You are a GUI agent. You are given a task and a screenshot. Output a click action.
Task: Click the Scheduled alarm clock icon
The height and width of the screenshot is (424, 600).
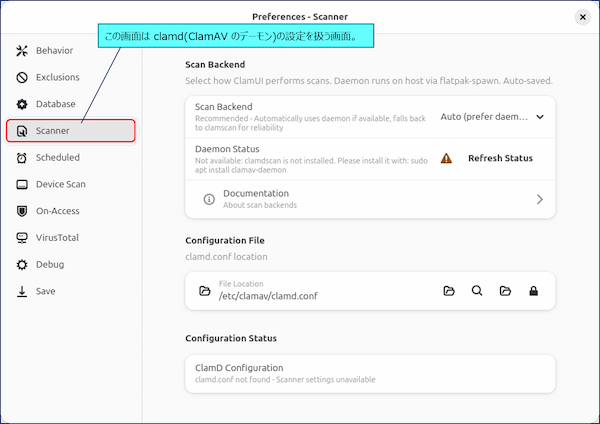22,158
